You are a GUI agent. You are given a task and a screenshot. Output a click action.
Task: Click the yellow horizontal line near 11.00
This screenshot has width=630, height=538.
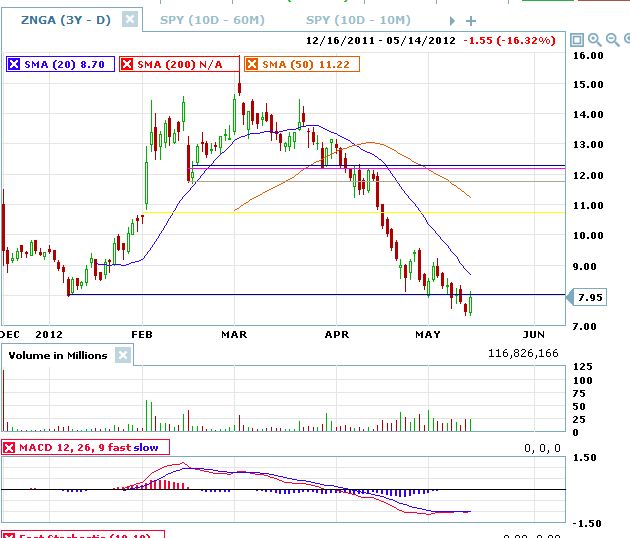tap(354, 213)
